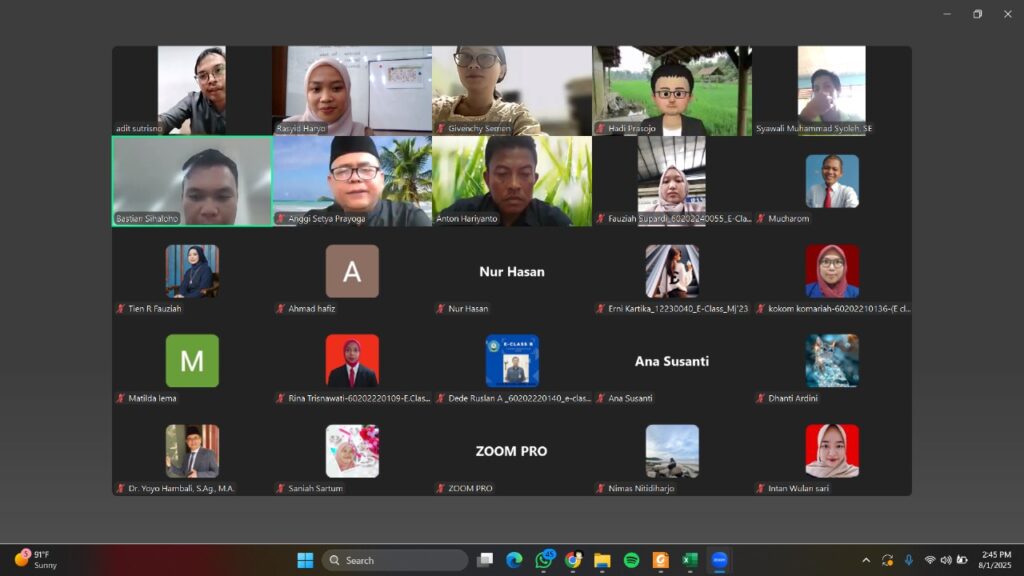Click the microphone icon in system tray
Viewport: 1024px width, 576px height.
point(908,560)
